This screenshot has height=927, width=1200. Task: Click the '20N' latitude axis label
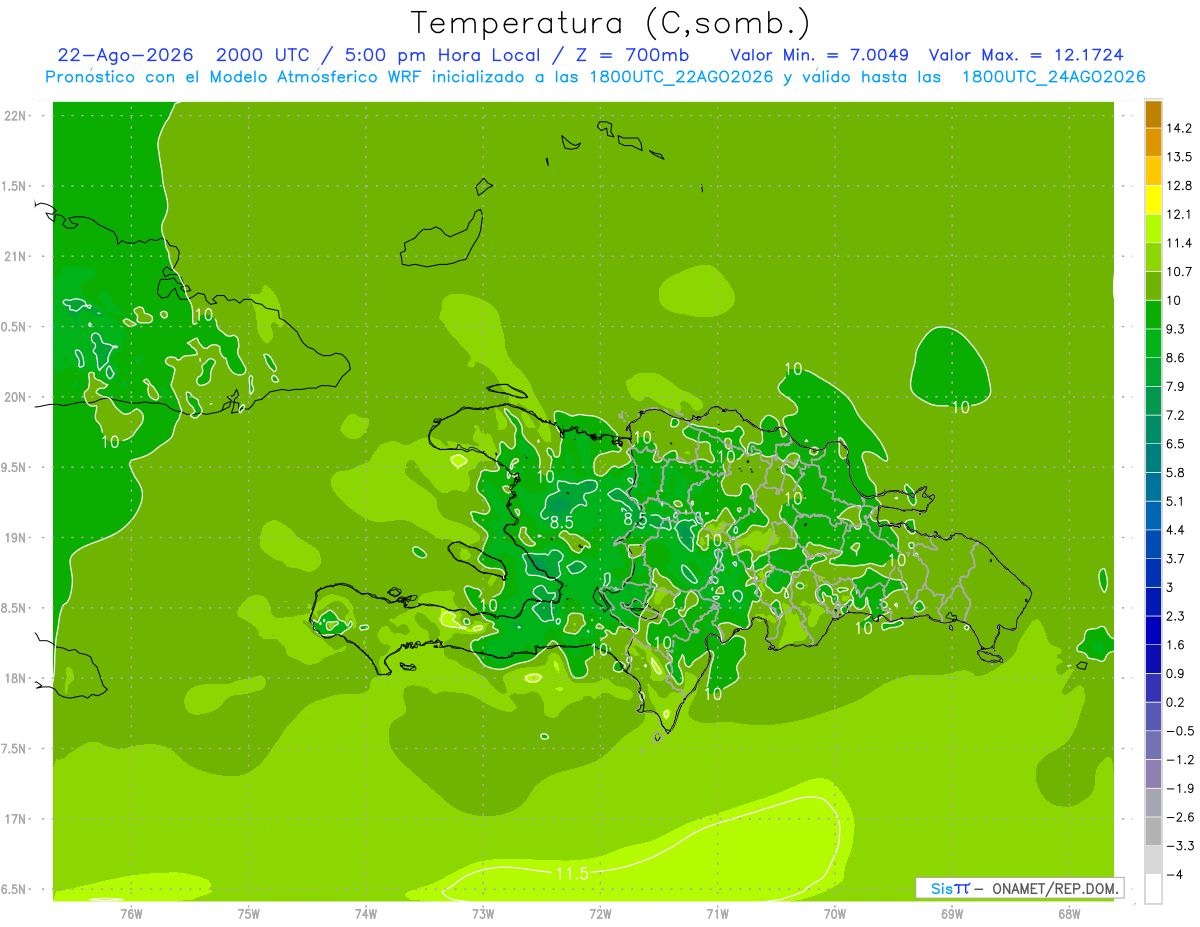14,397
